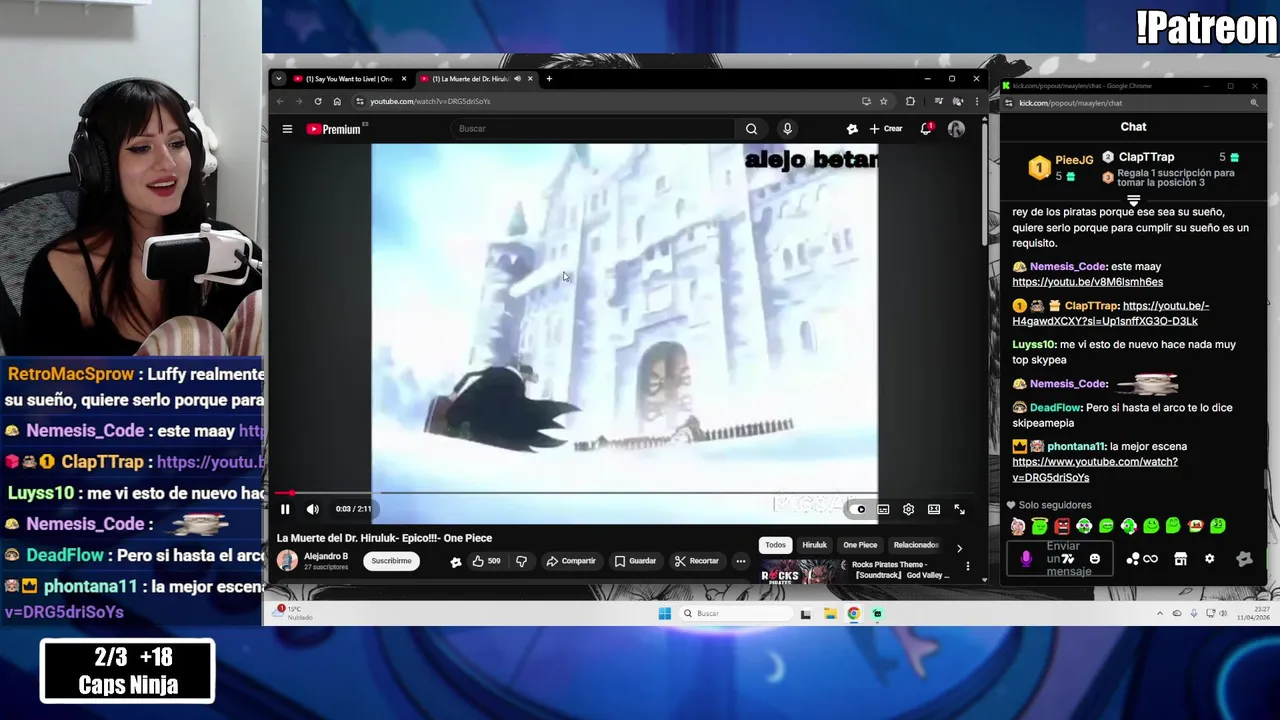
Task: Select the Todos filter chip
Action: [x=775, y=545]
